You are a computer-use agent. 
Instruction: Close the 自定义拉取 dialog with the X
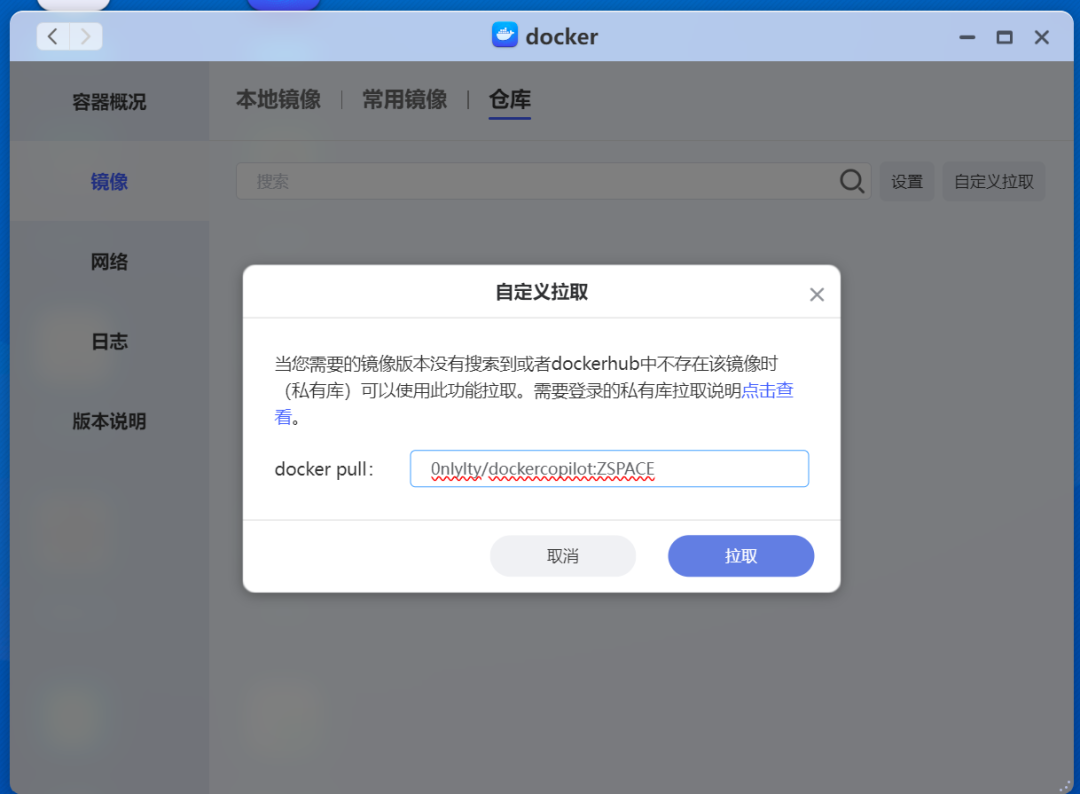pyautogui.click(x=816, y=294)
